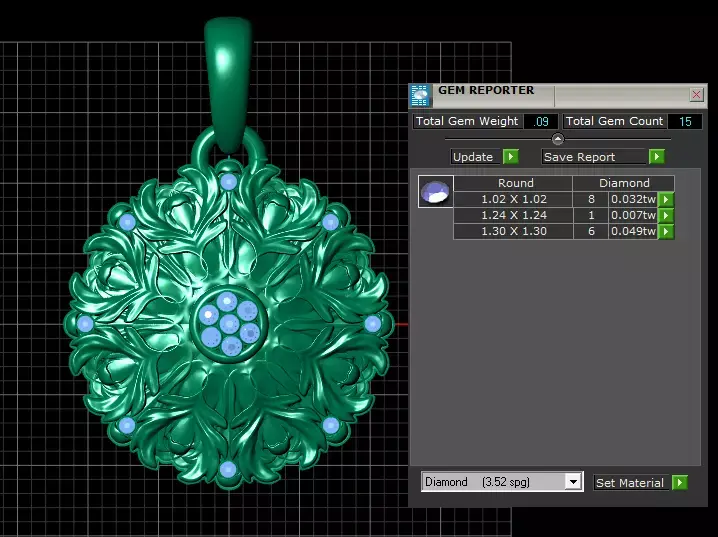
Task: Click the Total Gem Count value 15
Action: (685, 121)
